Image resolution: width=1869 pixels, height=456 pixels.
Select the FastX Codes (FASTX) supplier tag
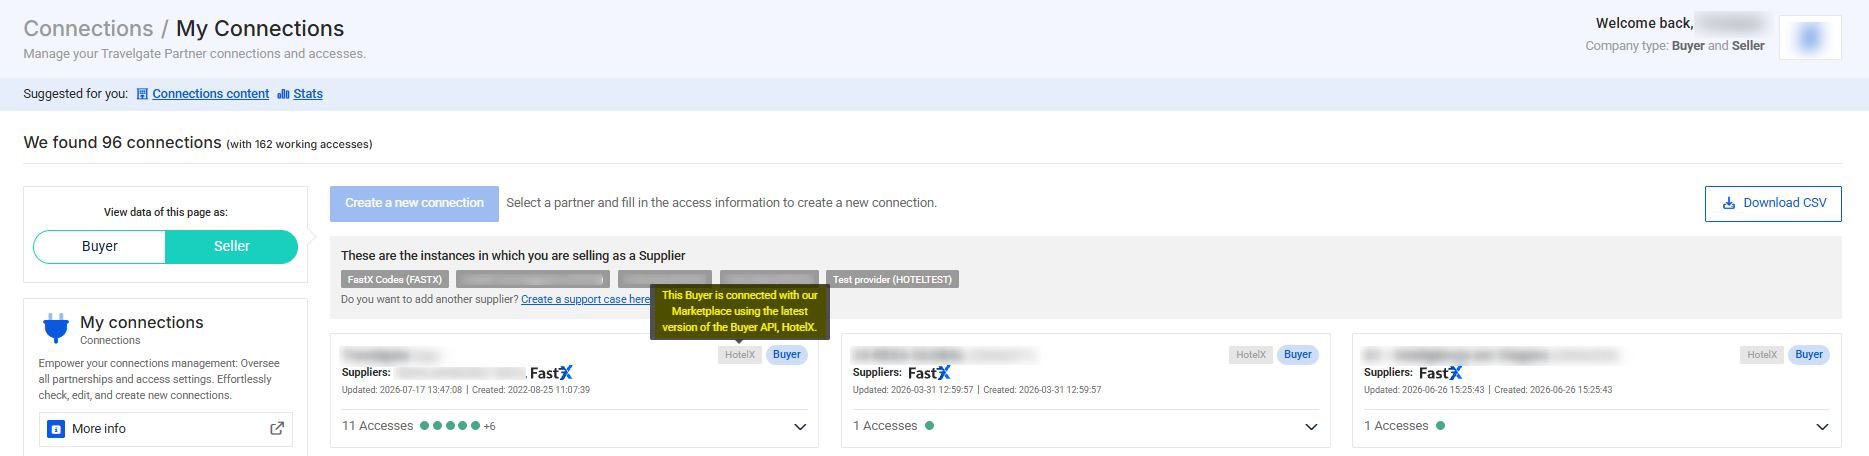pyautogui.click(x=395, y=280)
